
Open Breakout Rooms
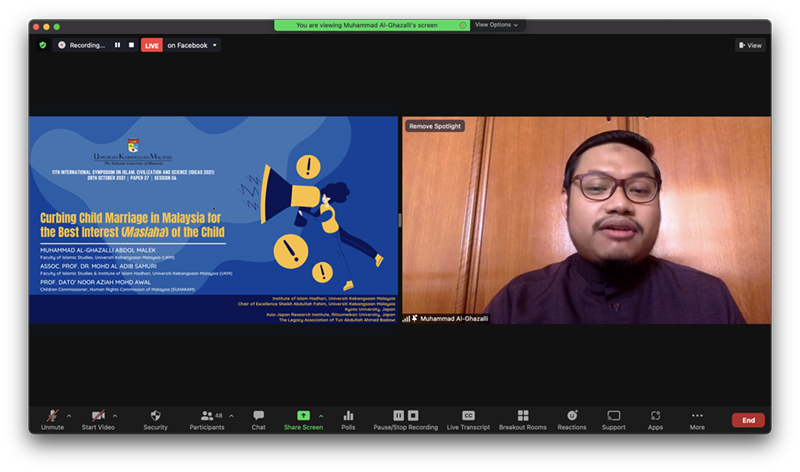click(523, 416)
